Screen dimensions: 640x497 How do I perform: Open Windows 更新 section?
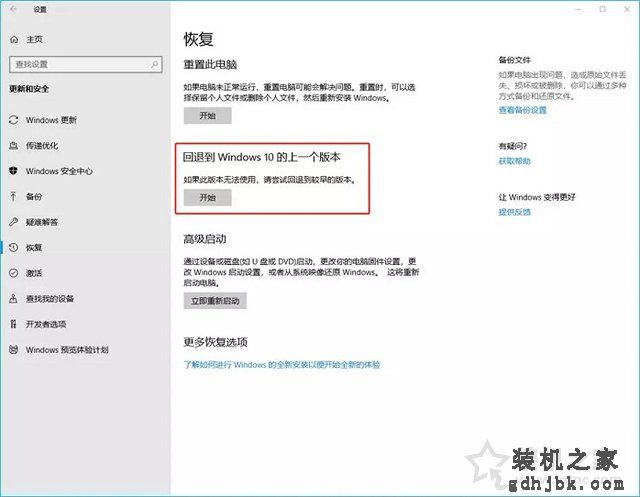tap(51, 120)
